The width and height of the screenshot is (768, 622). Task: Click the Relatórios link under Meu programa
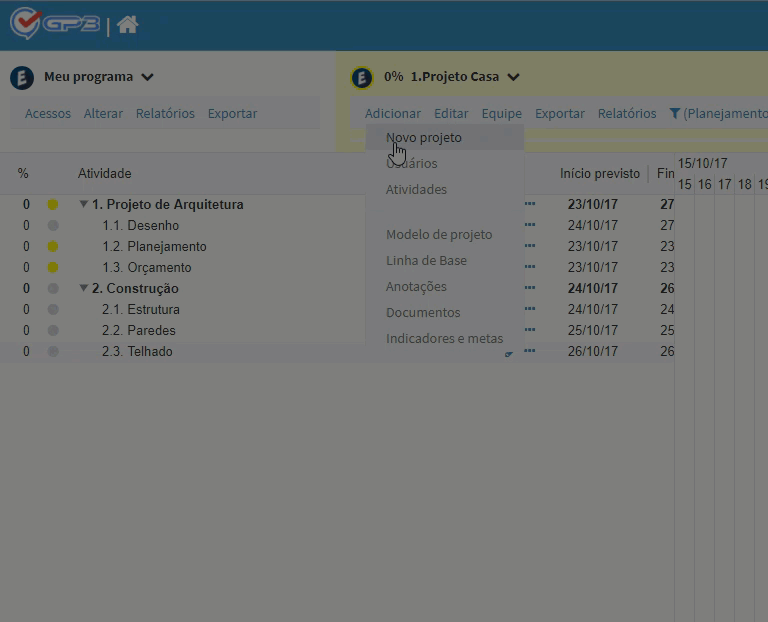165,114
